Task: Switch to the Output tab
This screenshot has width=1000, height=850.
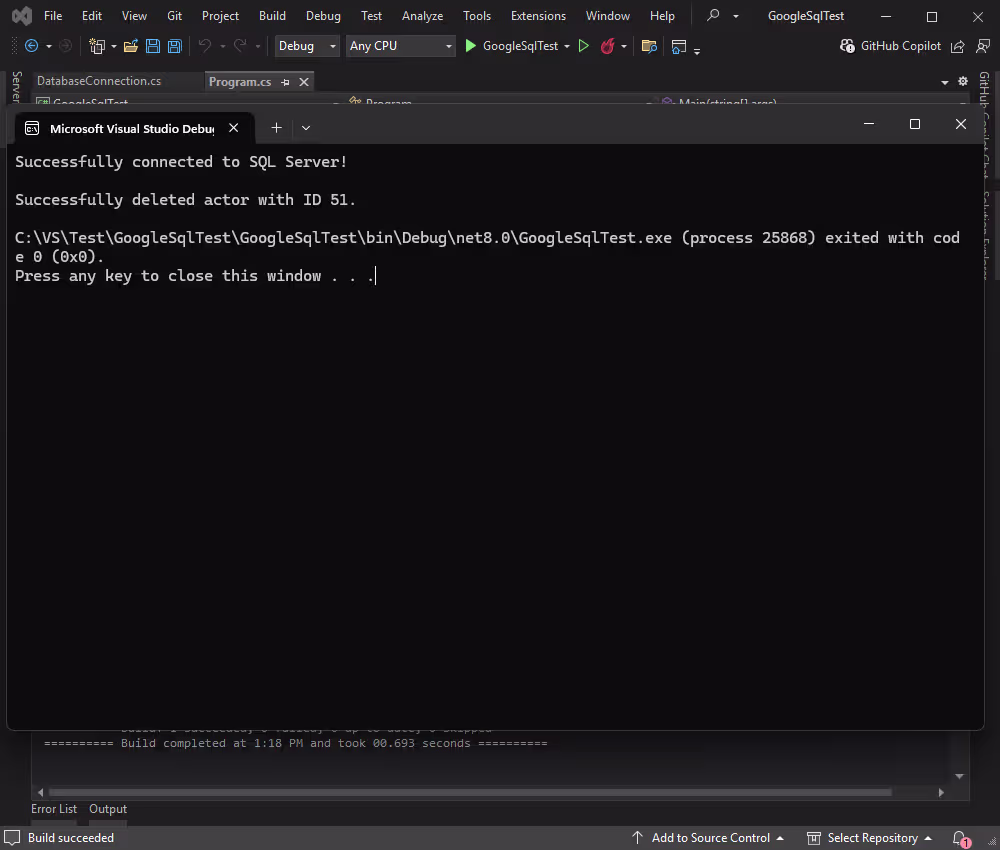Action: (x=107, y=809)
